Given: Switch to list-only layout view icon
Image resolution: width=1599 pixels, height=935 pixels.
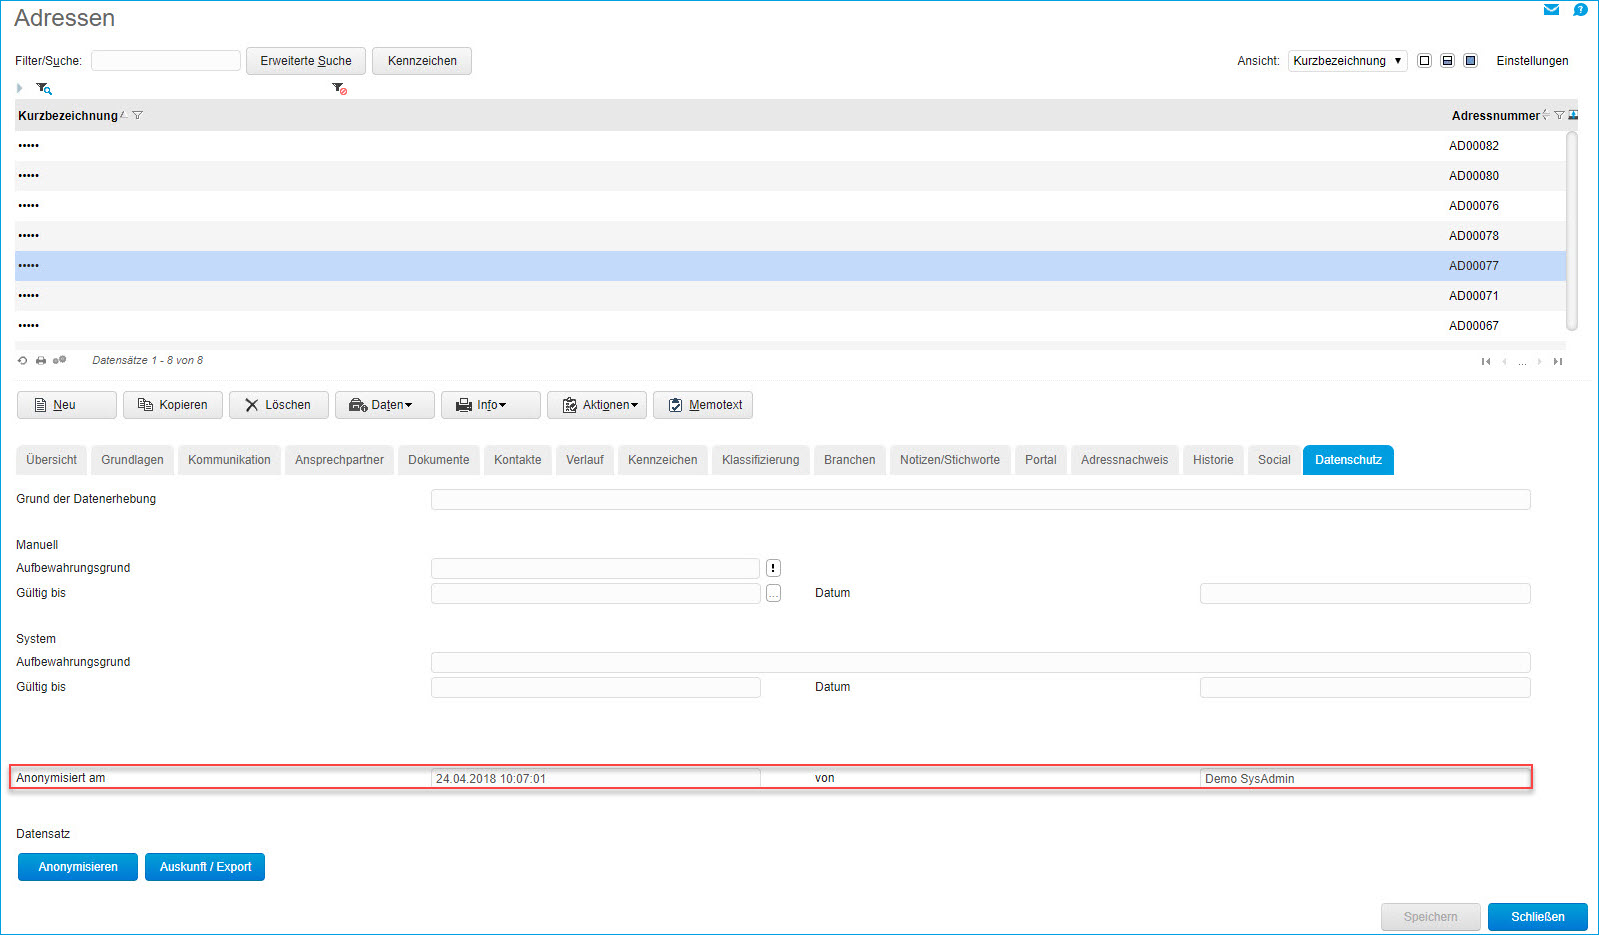Looking at the screenshot, I should [x=1425, y=61].
